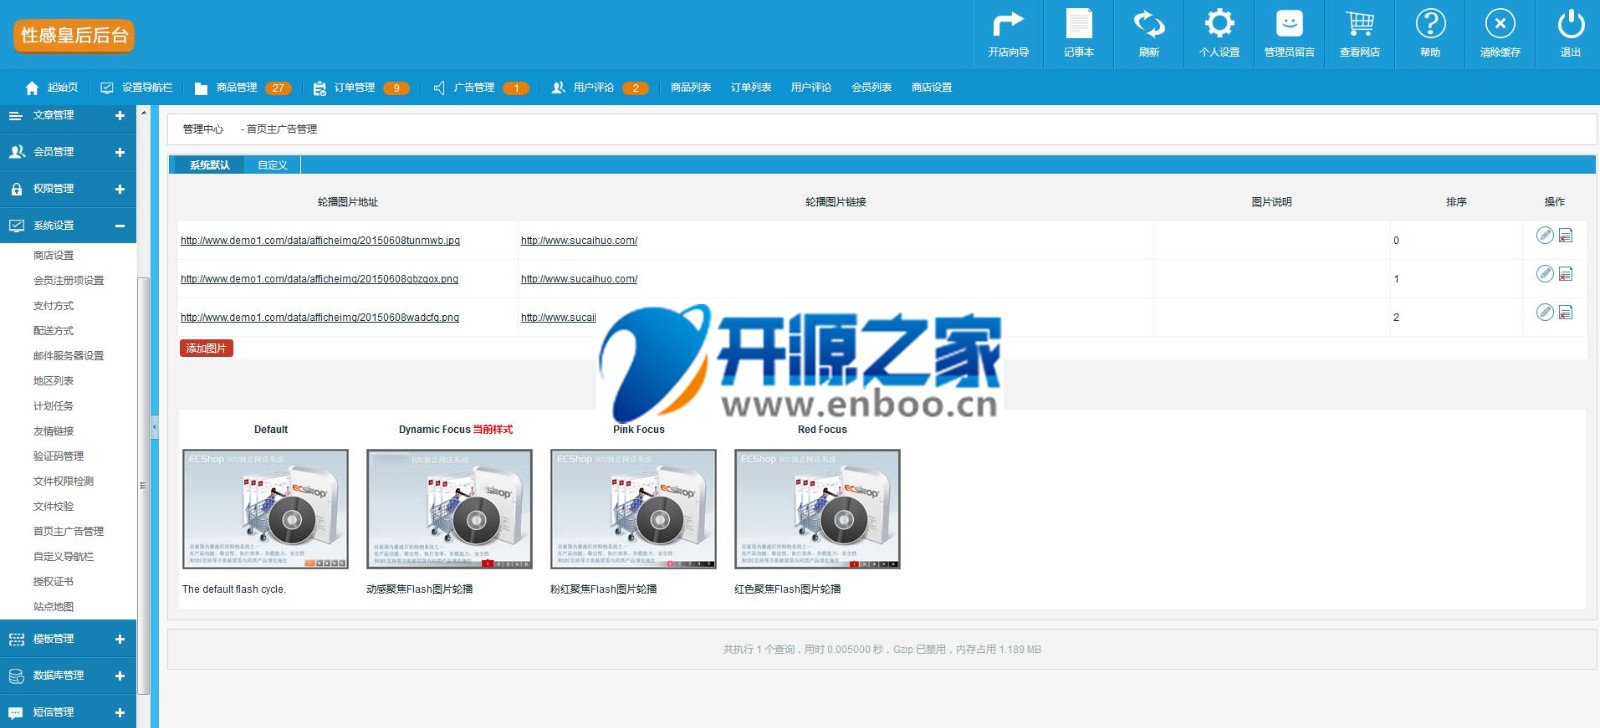Edit the row for 20150608qbzqox.png
The height and width of the screenshot is (728, 1600).
coord(1545,273)
